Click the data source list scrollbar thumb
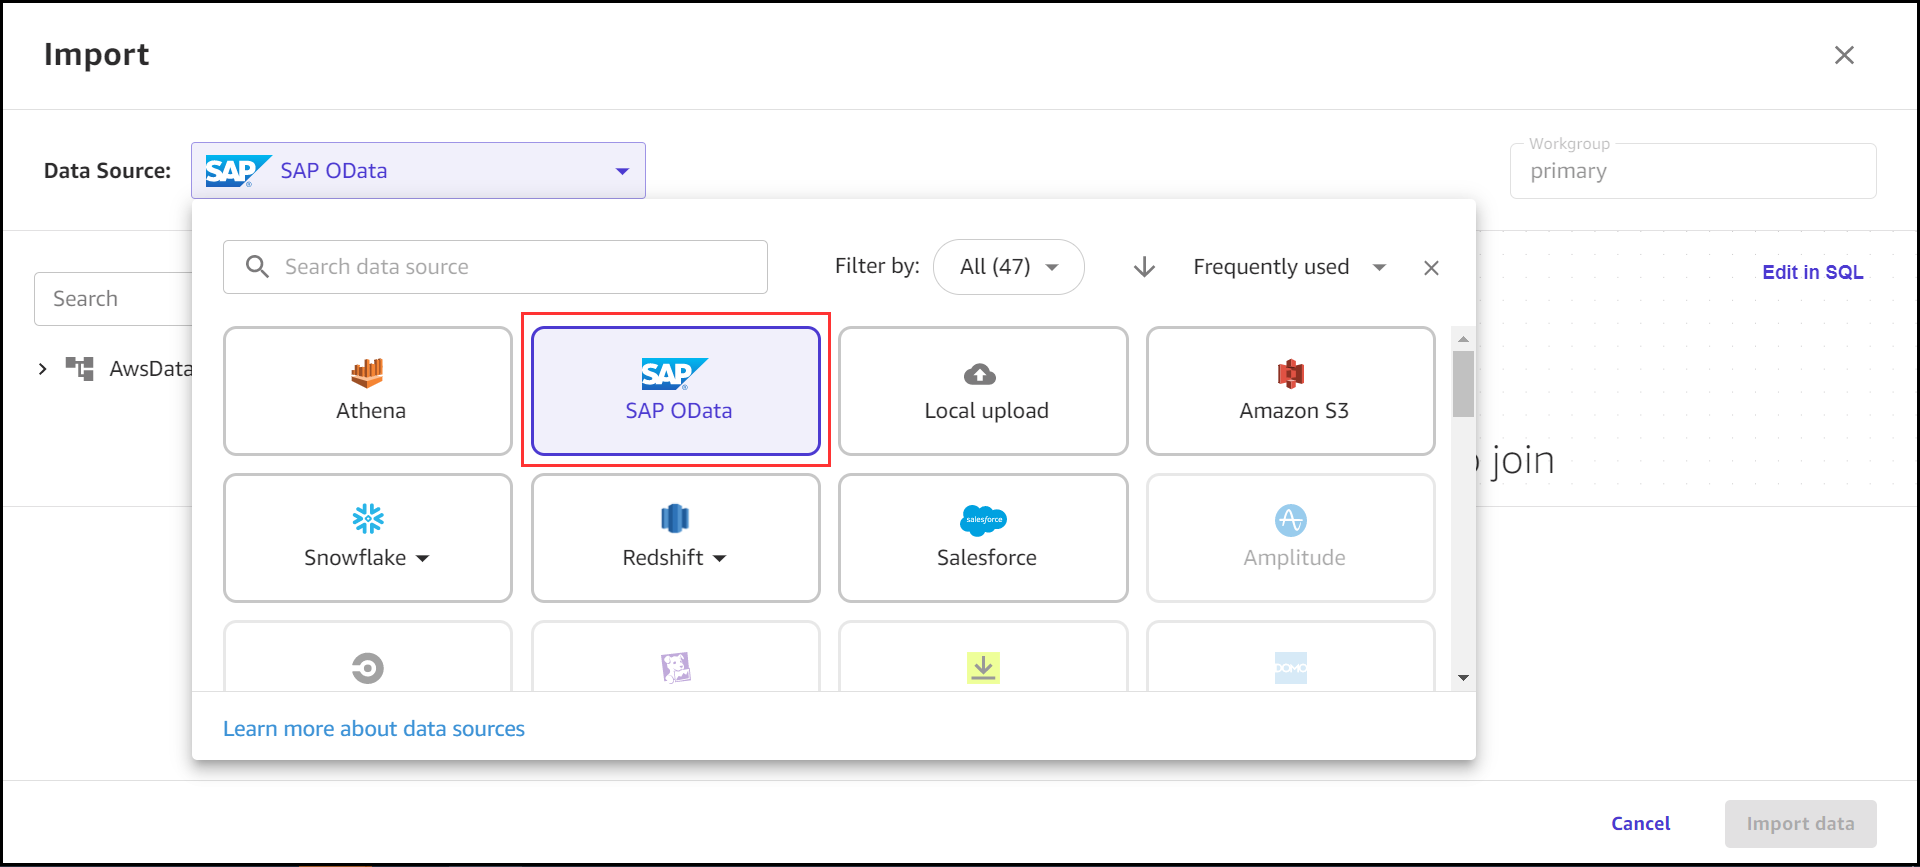Screen dimensions: 1920x867 (x=1463, y=383)
